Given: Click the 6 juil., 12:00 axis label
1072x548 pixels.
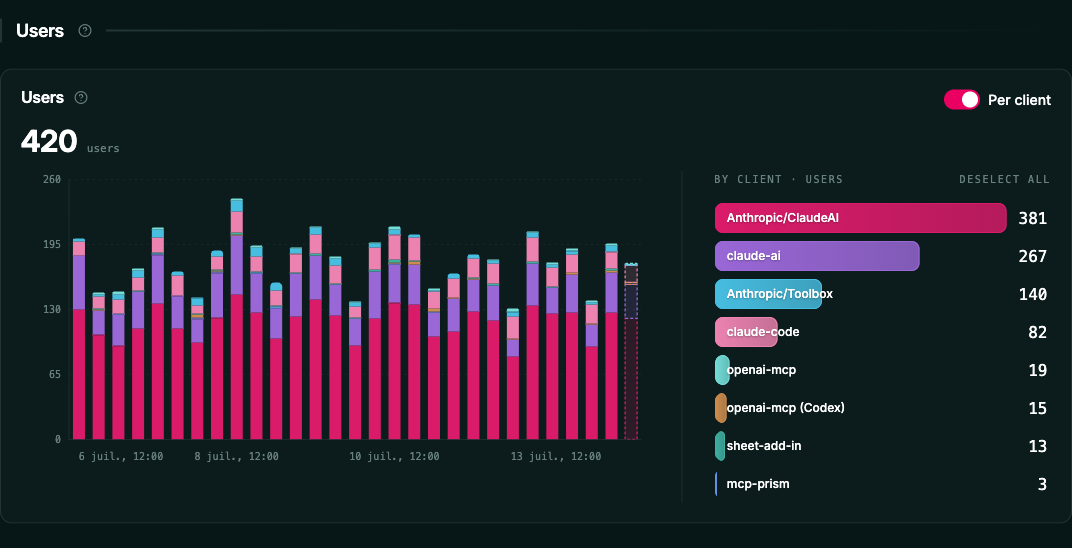Looking at the screenshot, I should tap(121, 456).
